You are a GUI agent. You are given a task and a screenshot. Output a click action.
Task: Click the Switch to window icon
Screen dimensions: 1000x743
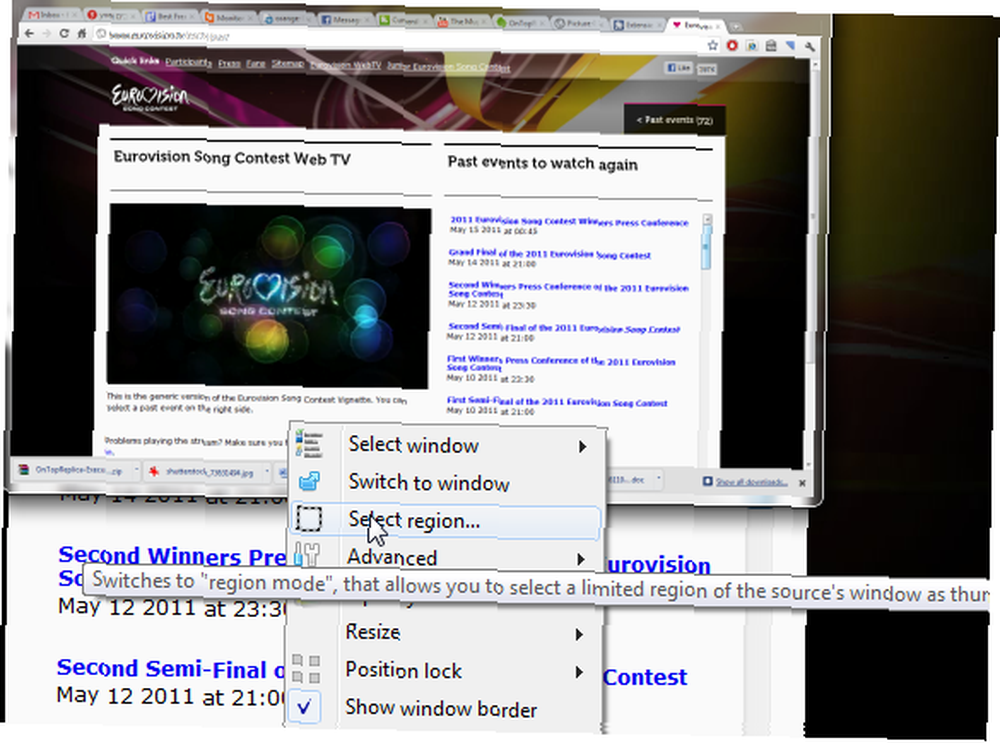click(x=309, y=481)
